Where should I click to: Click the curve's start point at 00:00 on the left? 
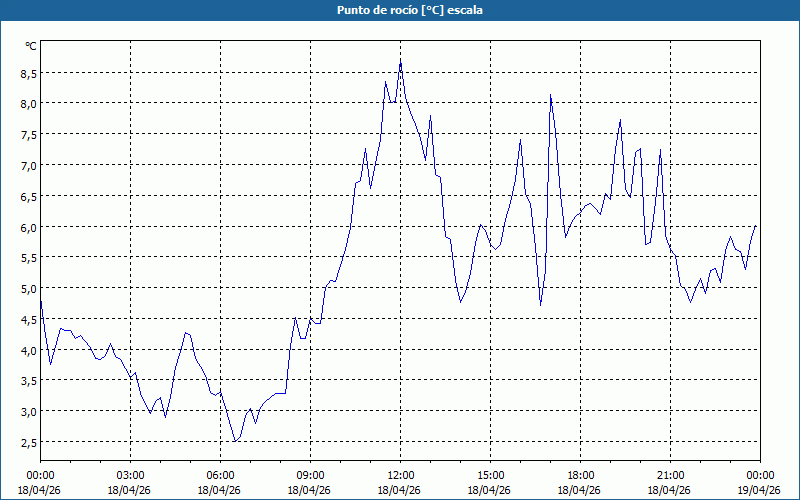click(41, 301)
